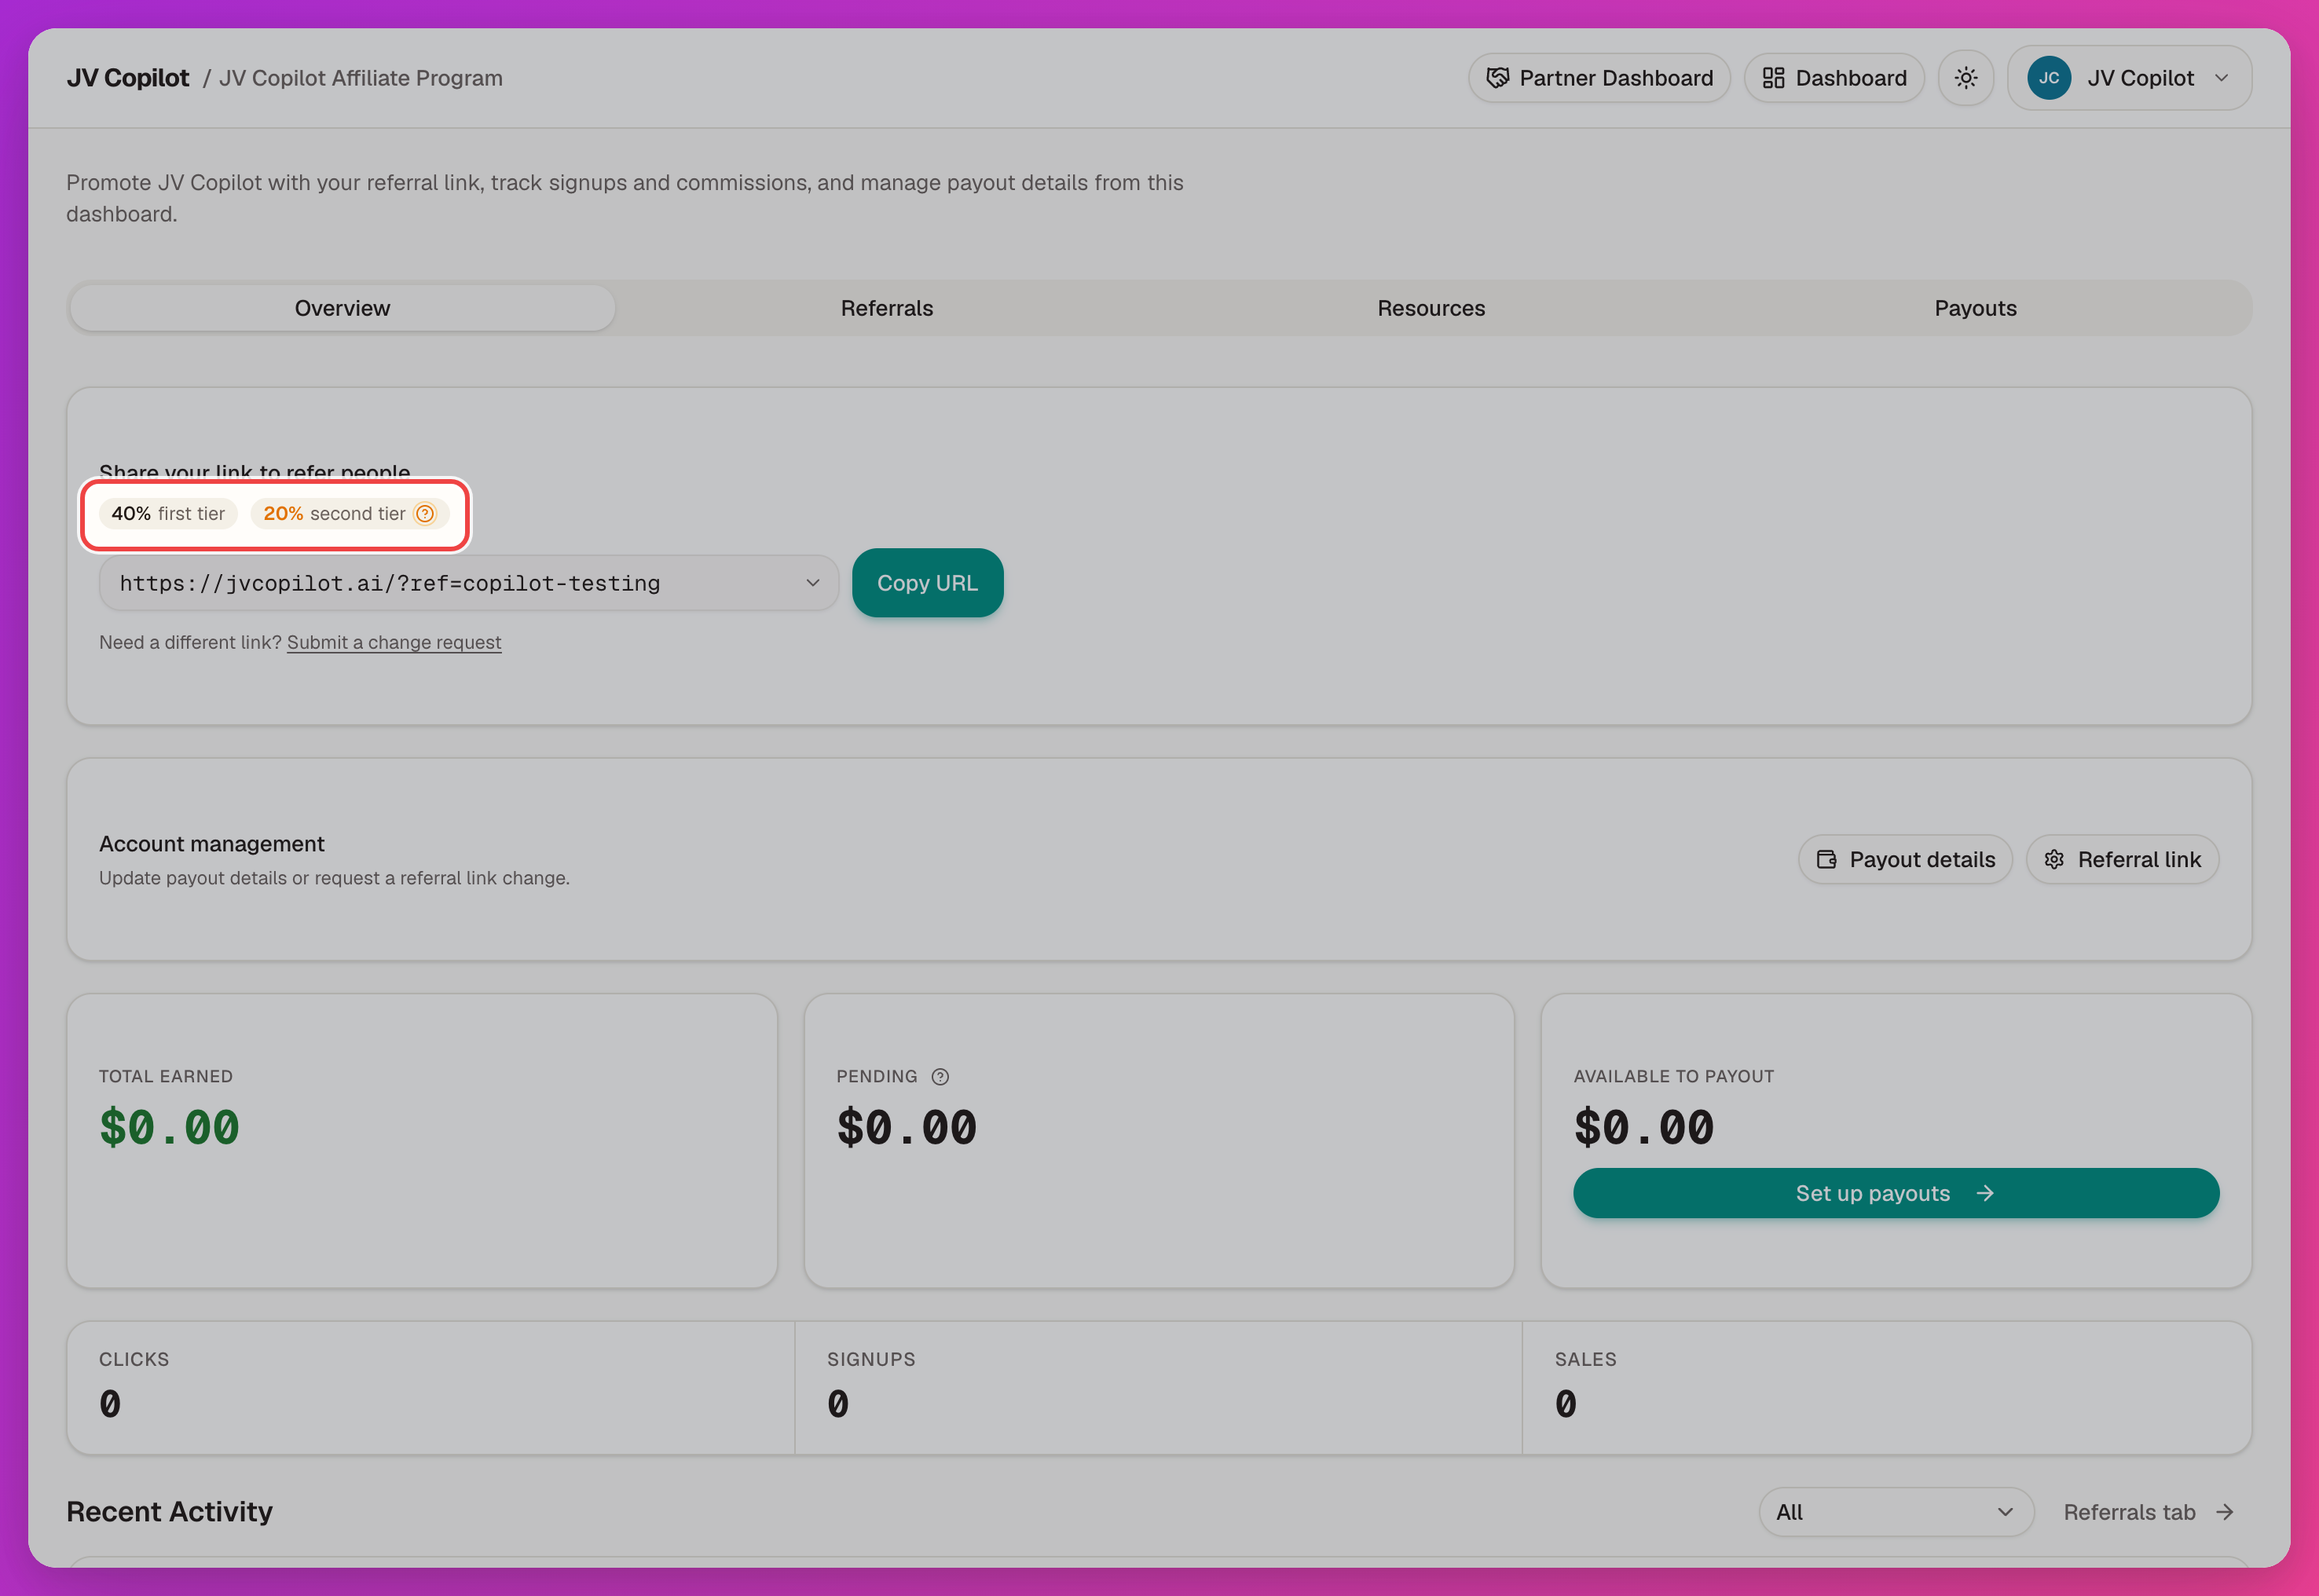Click the handshake icon in Partner Dashboard
The height and width of the screenshot is (1596, 2319).
pyautogui.click(x=1497, y=78)
